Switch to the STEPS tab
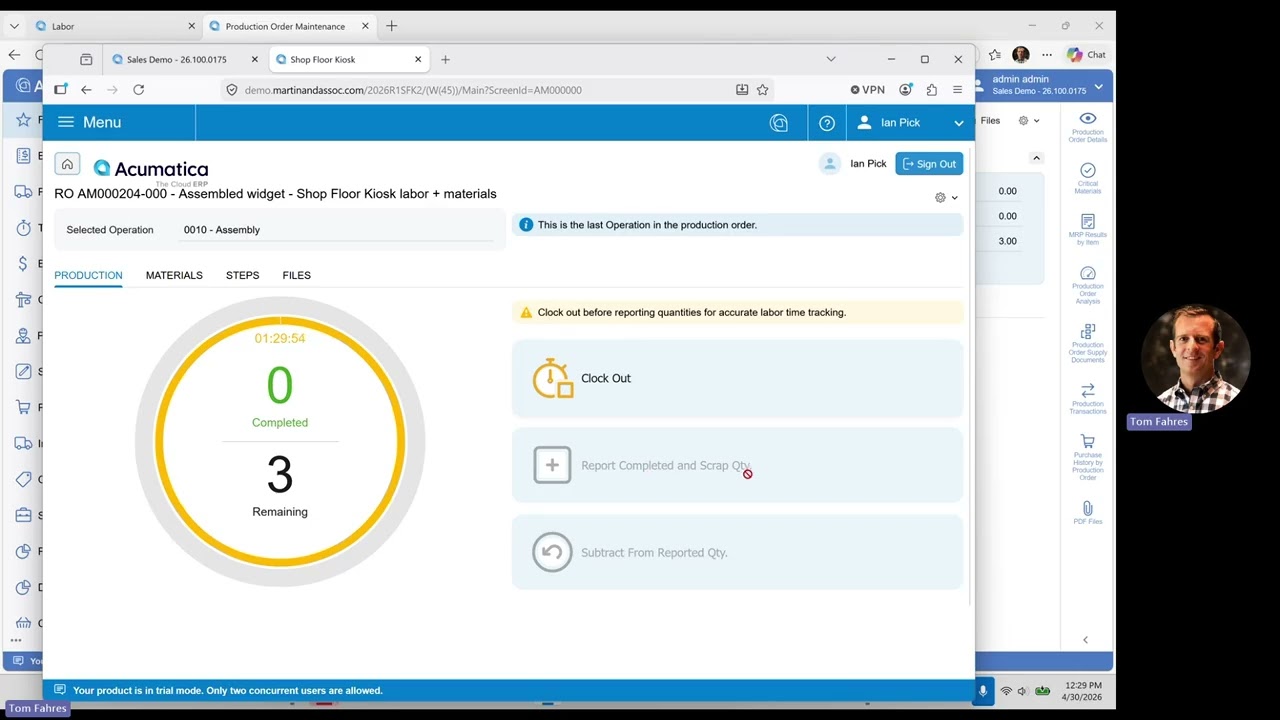Screen dimensions: 1280x720 tap(242, 275)
